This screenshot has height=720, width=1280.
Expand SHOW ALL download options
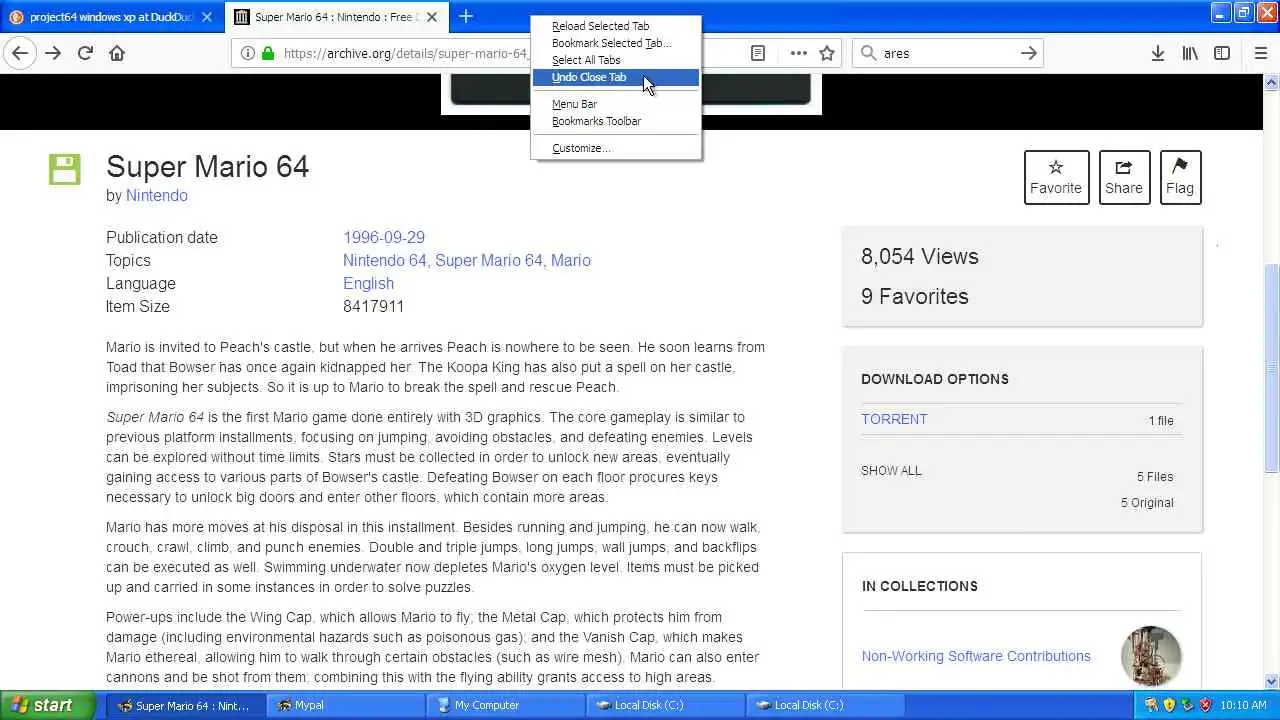[x=891, y=470]
